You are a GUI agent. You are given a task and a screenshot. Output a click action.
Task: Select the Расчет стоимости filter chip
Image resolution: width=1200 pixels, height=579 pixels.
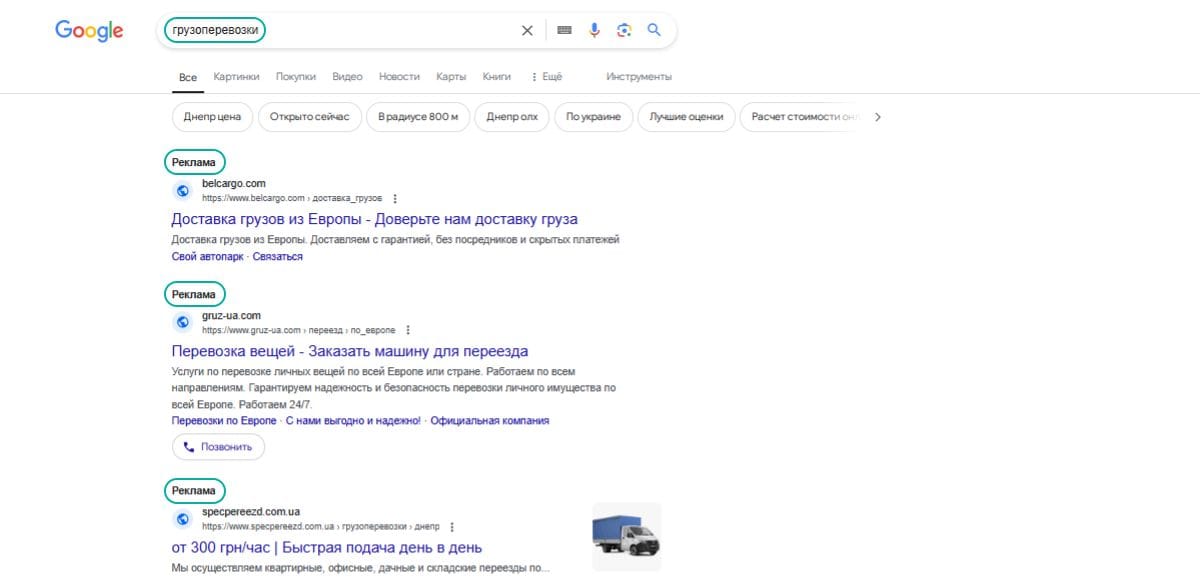click(x=801, y=117)
